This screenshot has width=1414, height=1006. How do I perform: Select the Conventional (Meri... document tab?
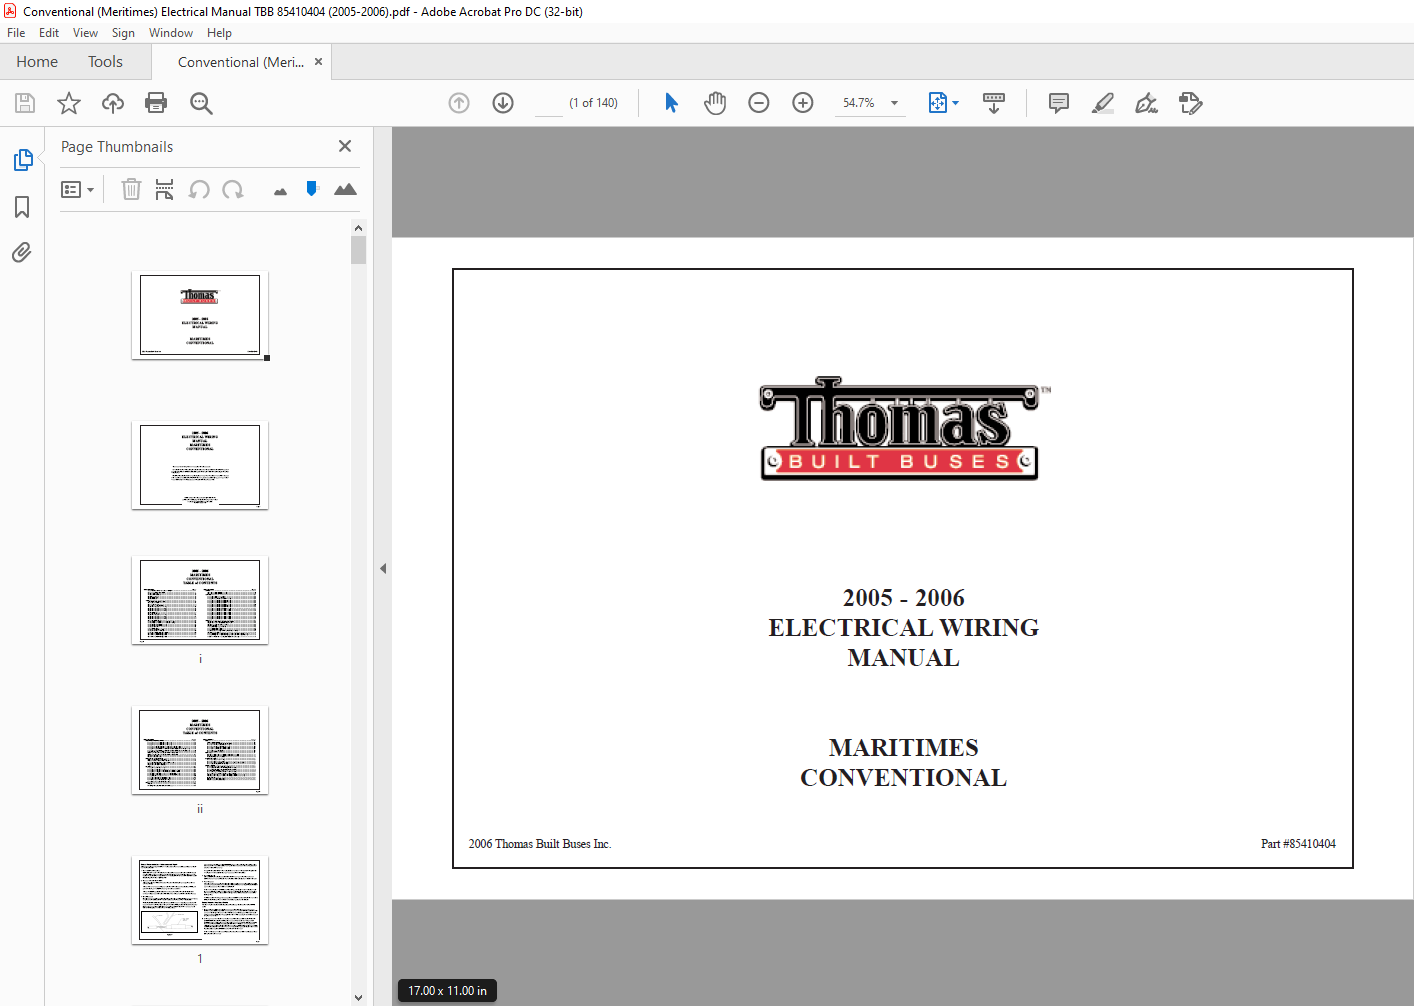coord(240,62)
